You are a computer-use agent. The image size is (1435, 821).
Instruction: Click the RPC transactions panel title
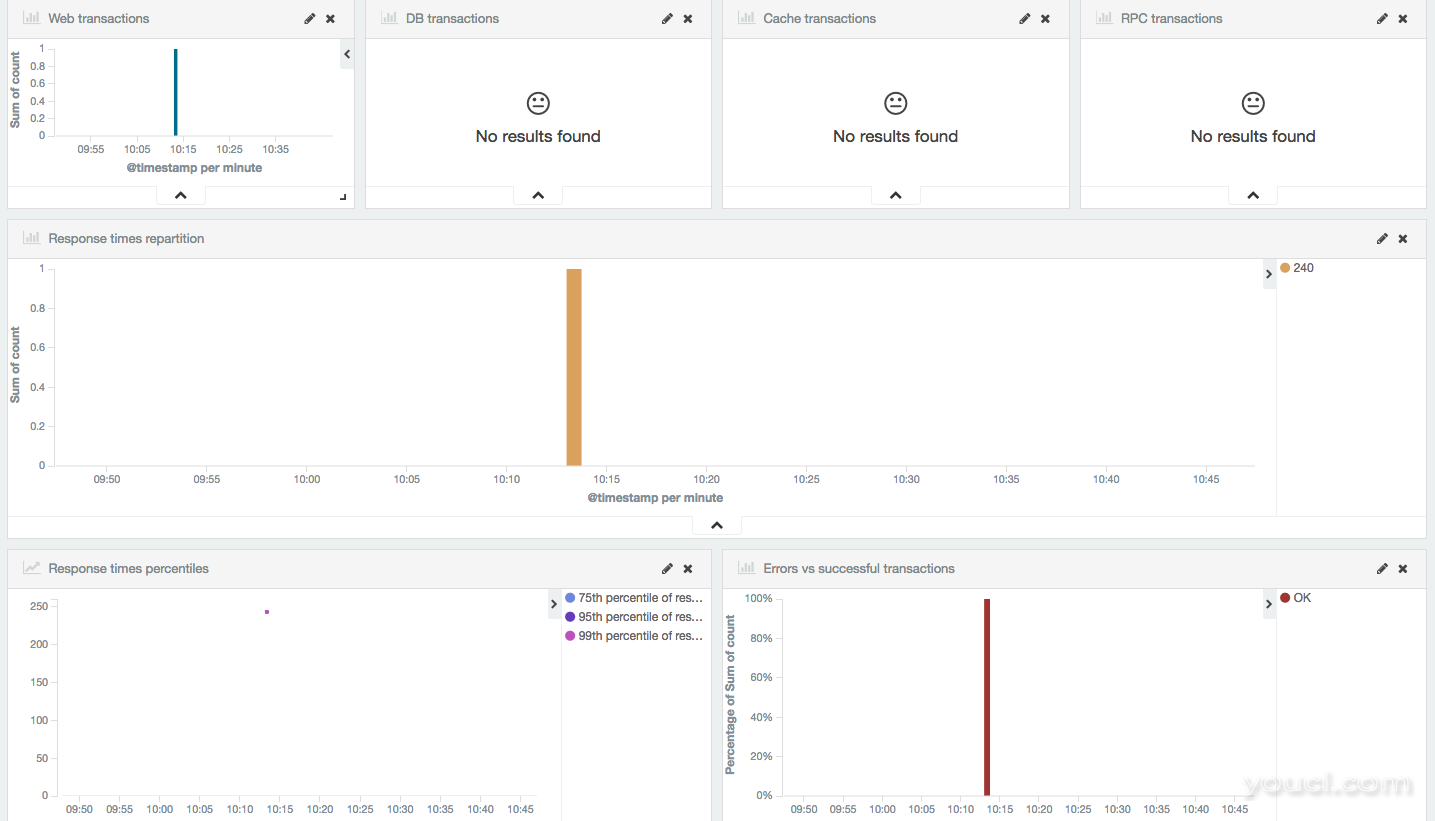point(1172,19)
